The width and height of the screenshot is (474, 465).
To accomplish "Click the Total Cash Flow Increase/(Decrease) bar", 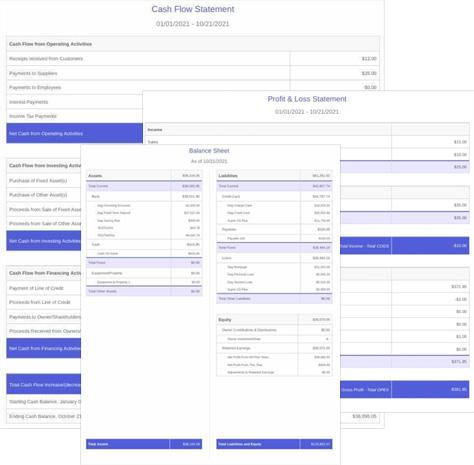I will (44, 385).
